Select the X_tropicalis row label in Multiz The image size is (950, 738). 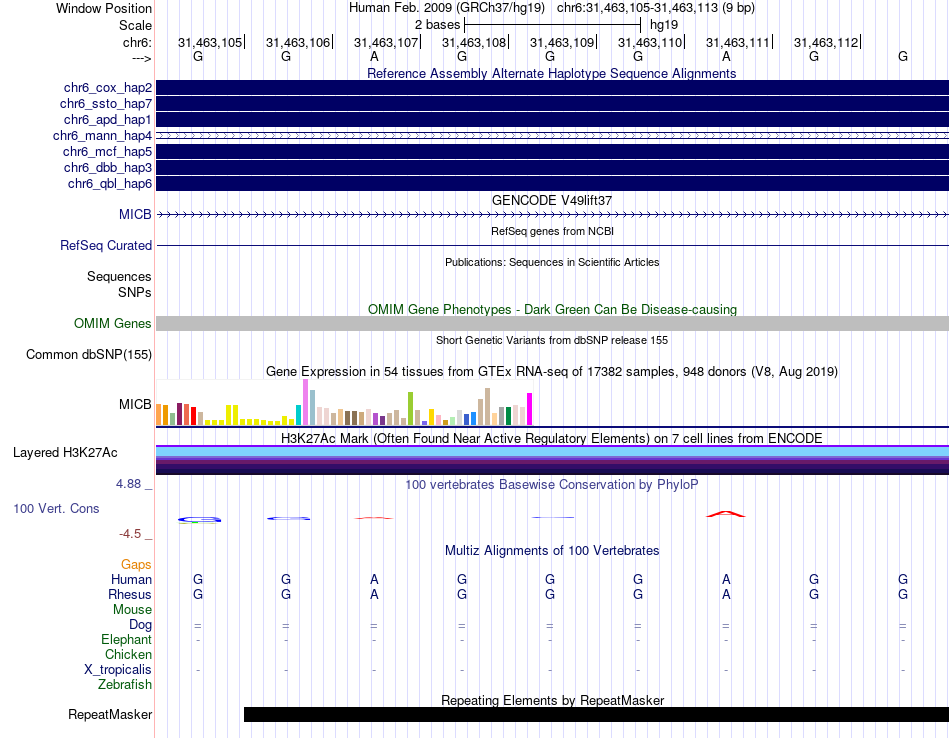coord(118,670)
